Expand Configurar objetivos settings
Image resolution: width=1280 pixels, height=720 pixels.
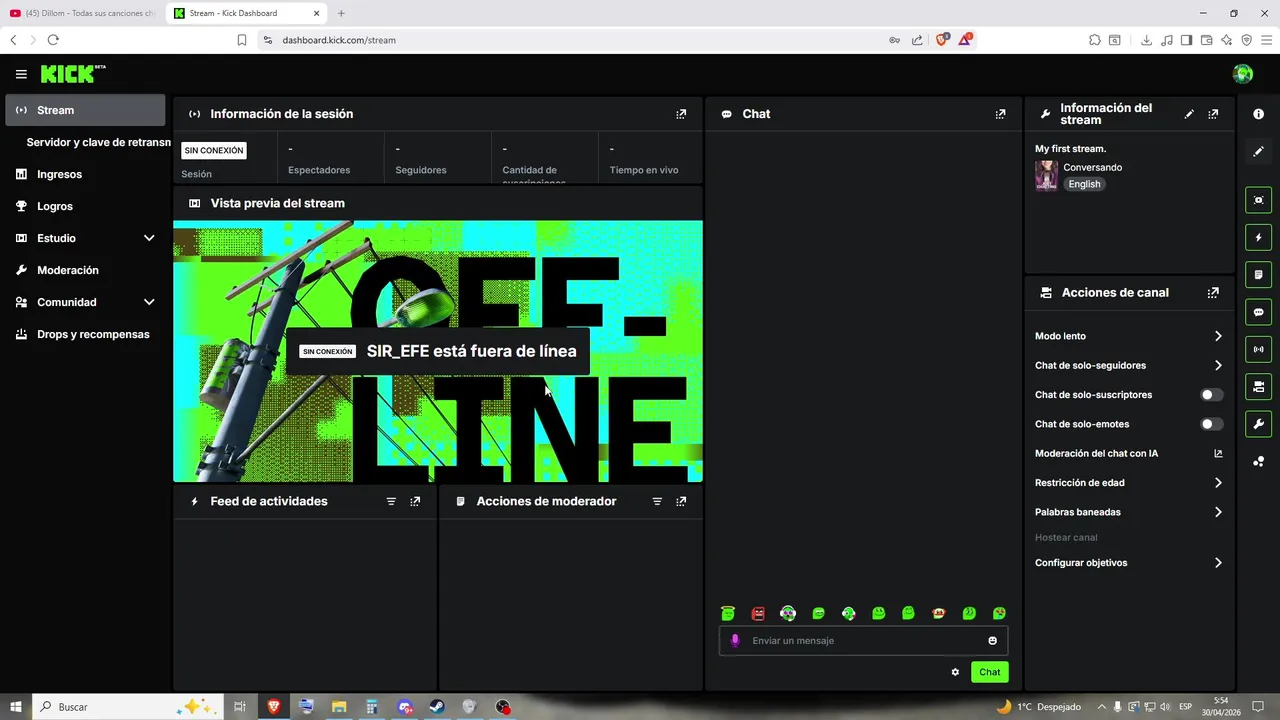point(1218,563)
